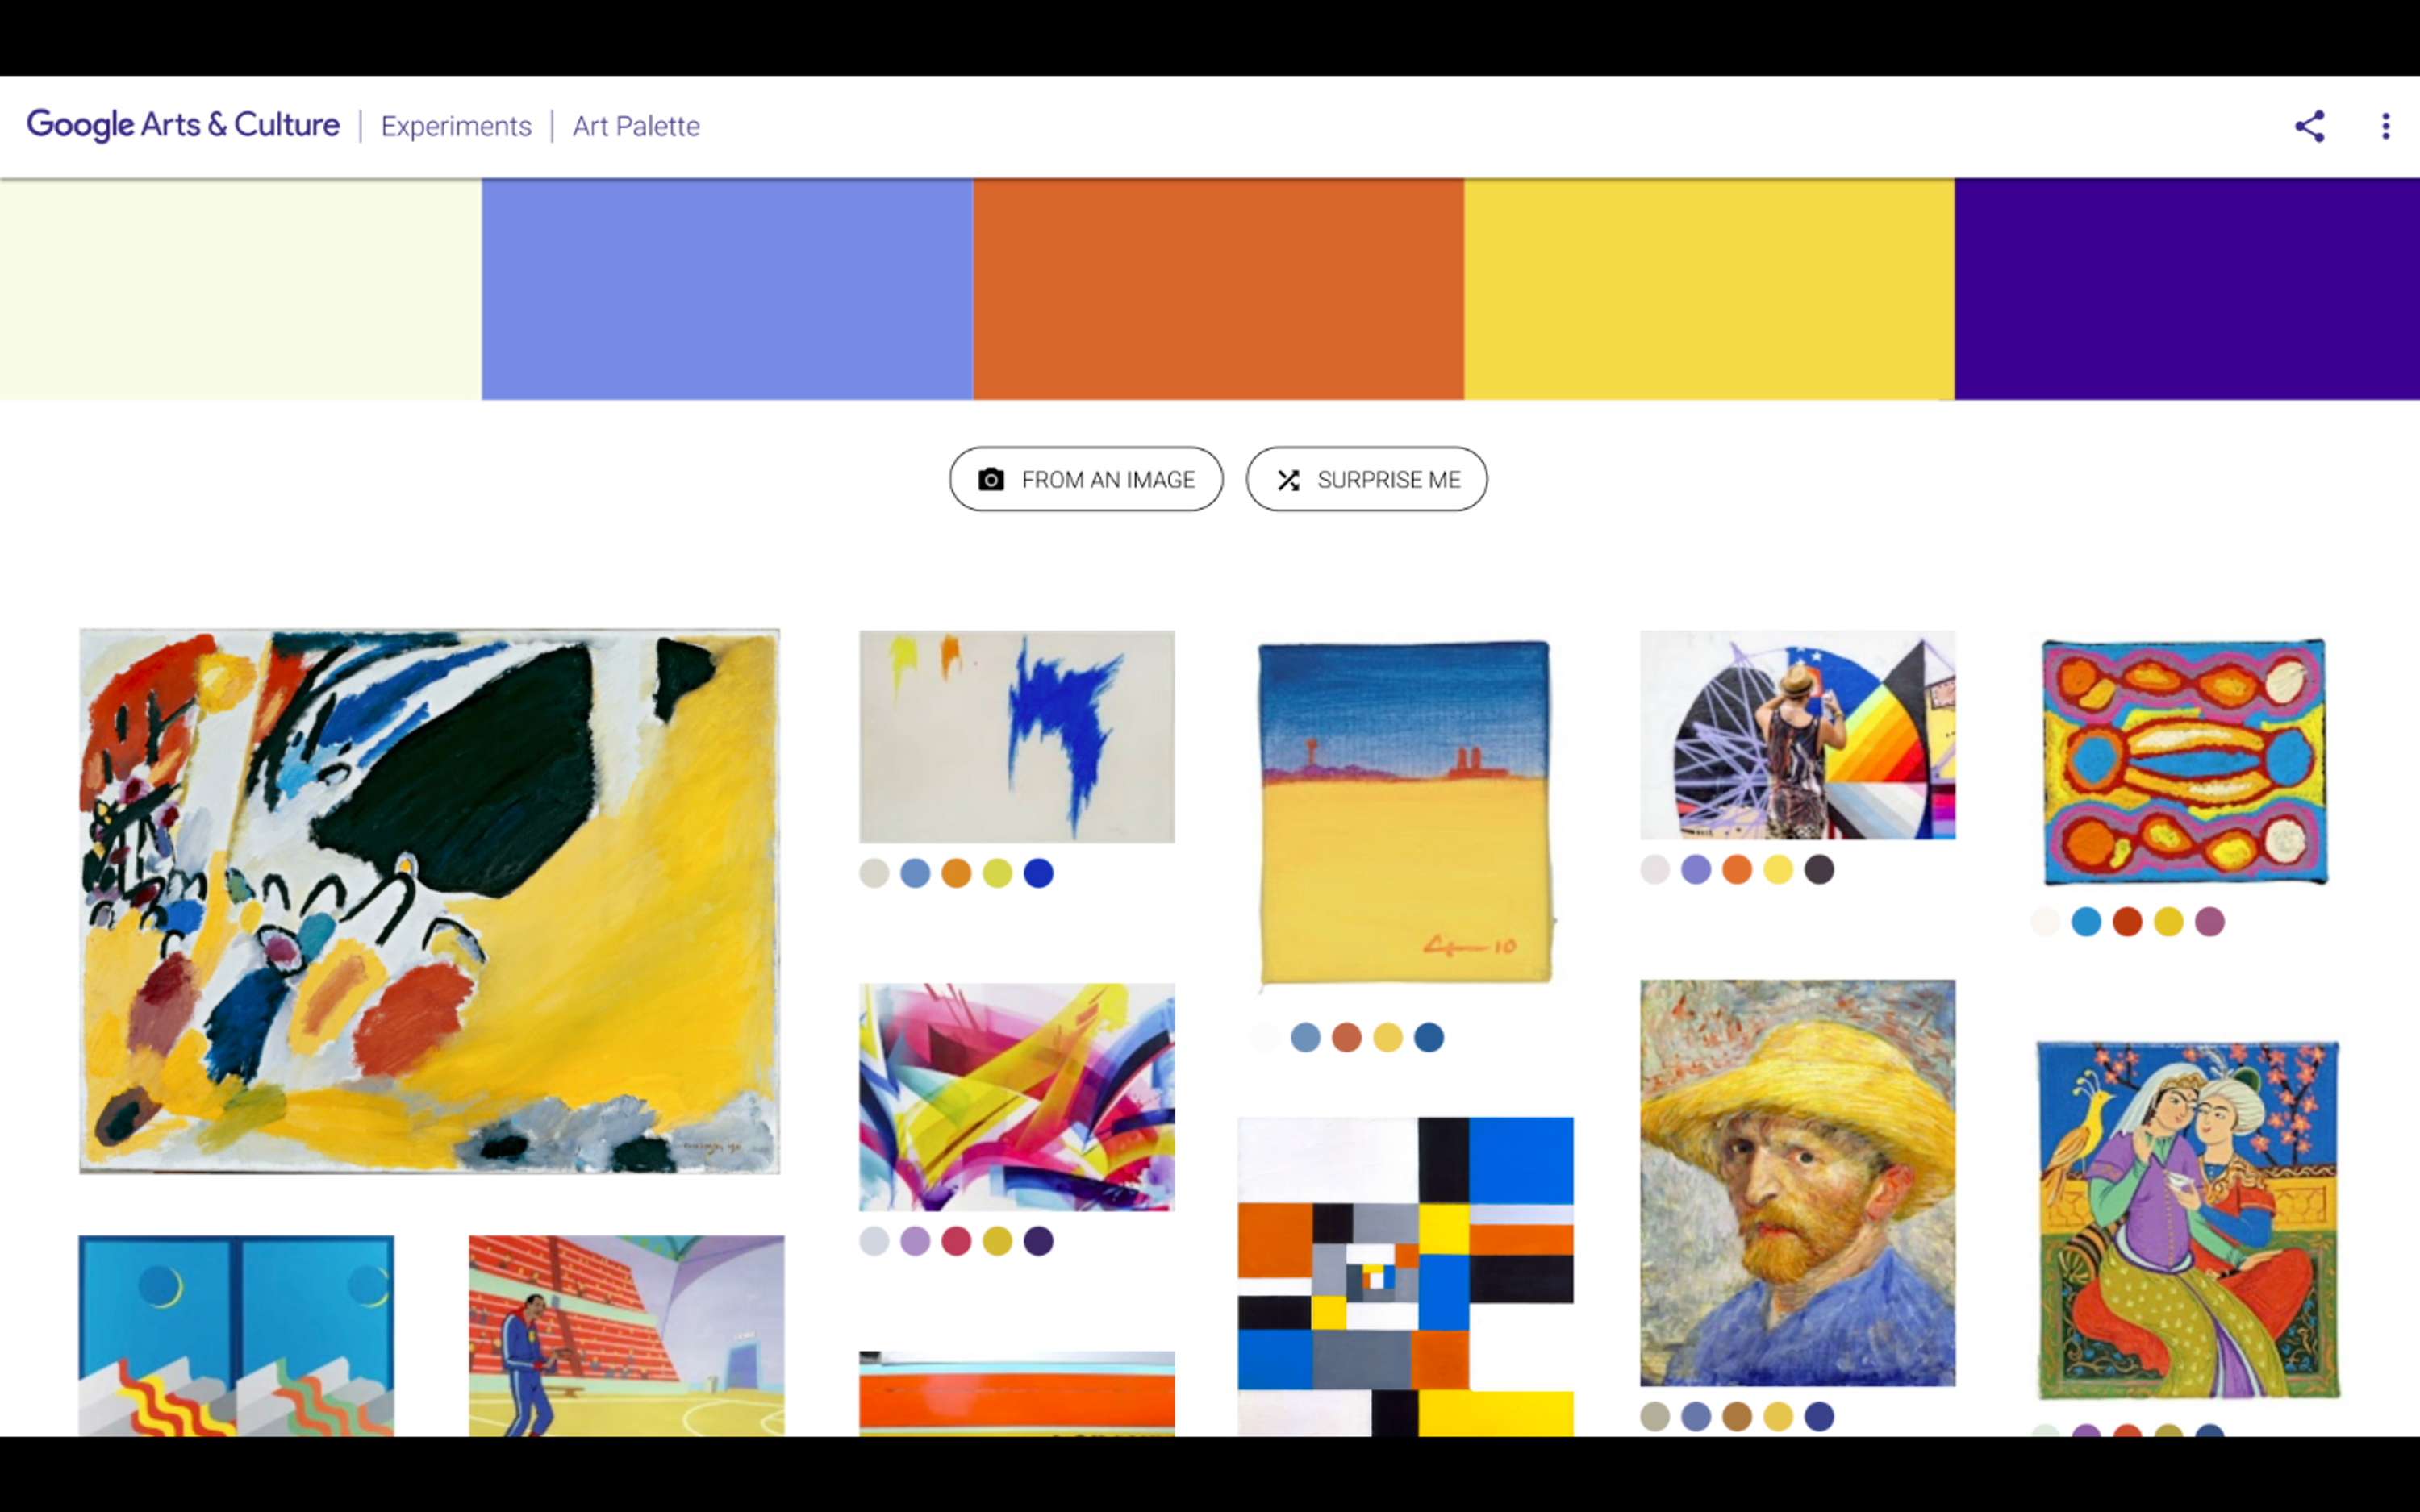The image size is (2420, 1512).
Task: Click the FROM AN IMAGE button
Action: [x=1086, y=479]
